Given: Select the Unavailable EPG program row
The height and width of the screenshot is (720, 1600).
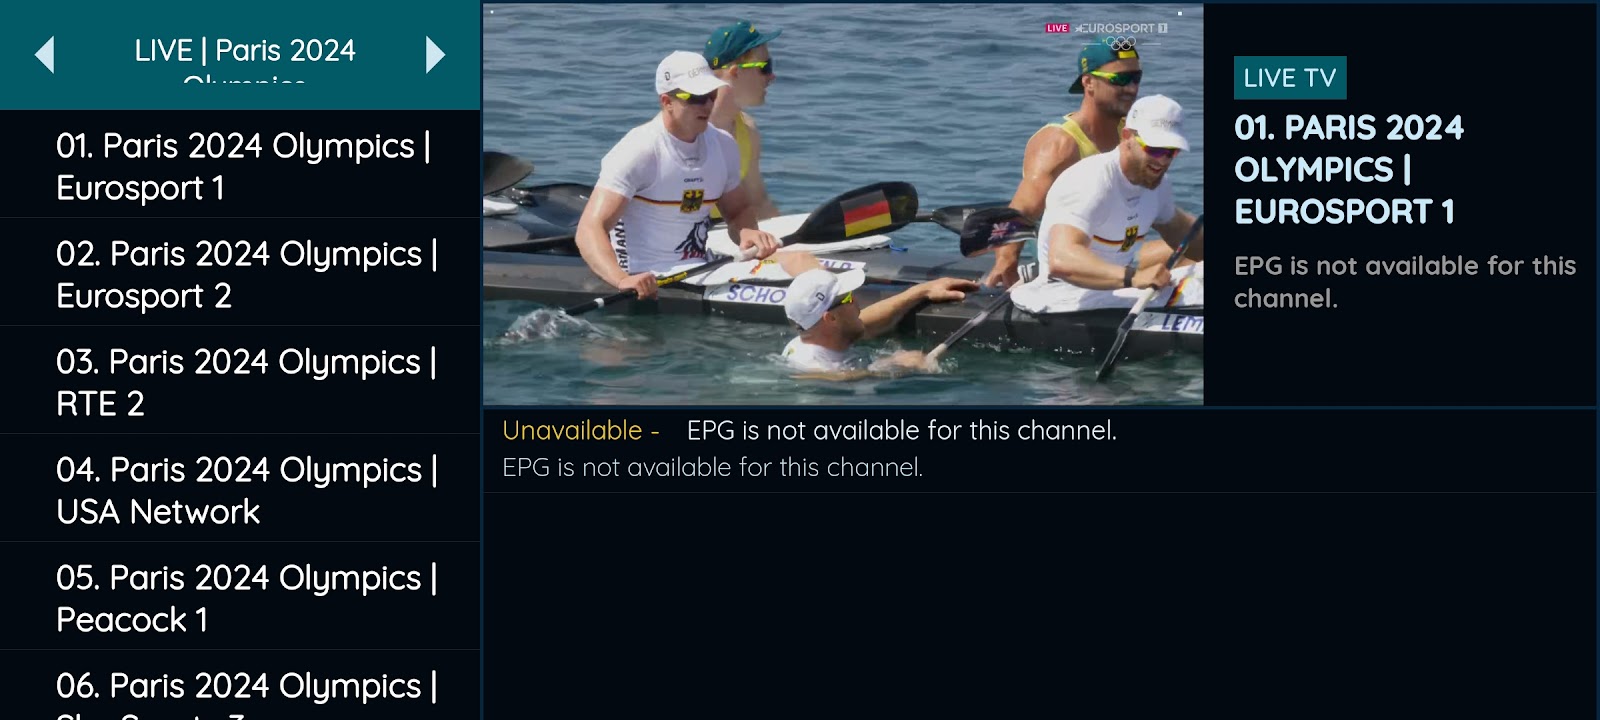Looking at the screenshot, I should pyautogui.click(x=1040, y=450).
